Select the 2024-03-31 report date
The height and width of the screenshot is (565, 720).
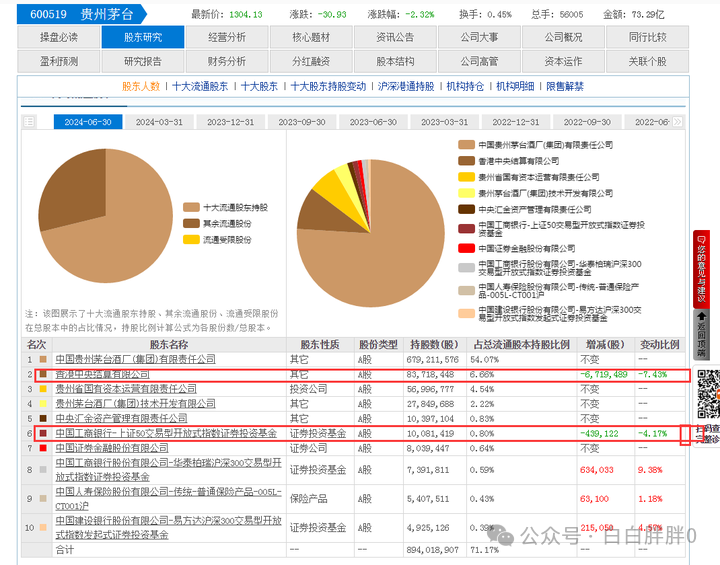pos(159,122)
